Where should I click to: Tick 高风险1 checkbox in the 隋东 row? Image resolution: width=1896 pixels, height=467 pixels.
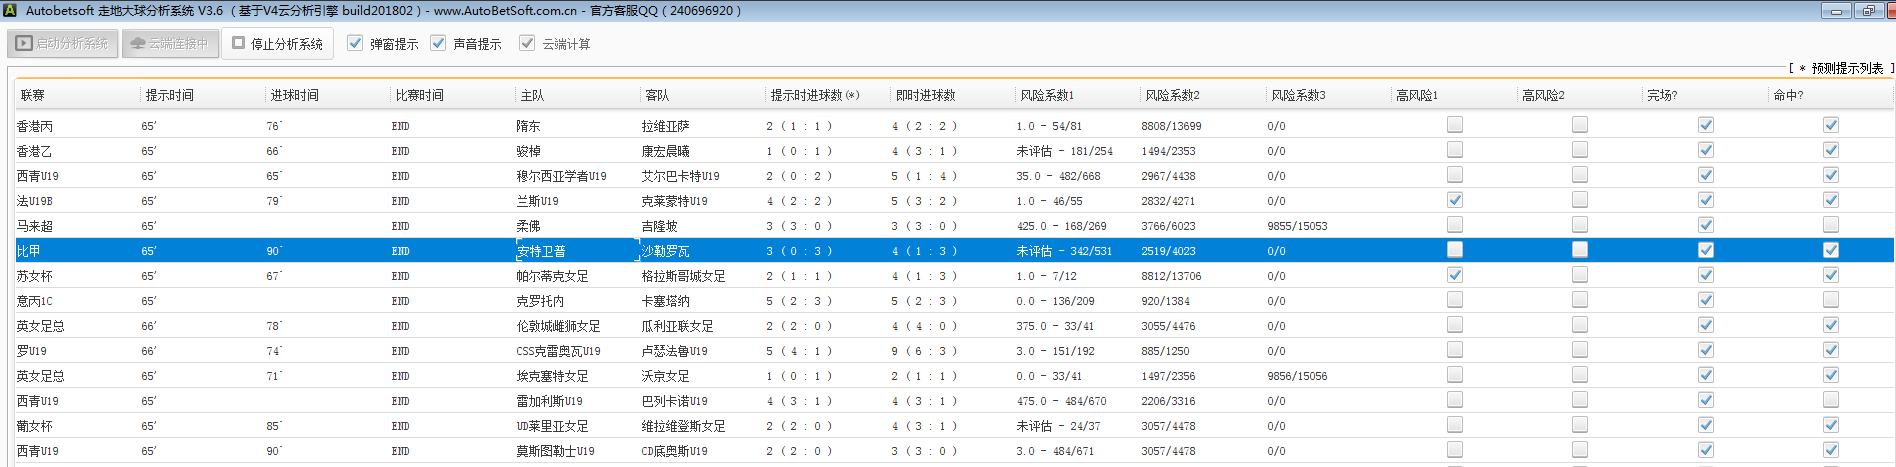tap(1455, 125)
